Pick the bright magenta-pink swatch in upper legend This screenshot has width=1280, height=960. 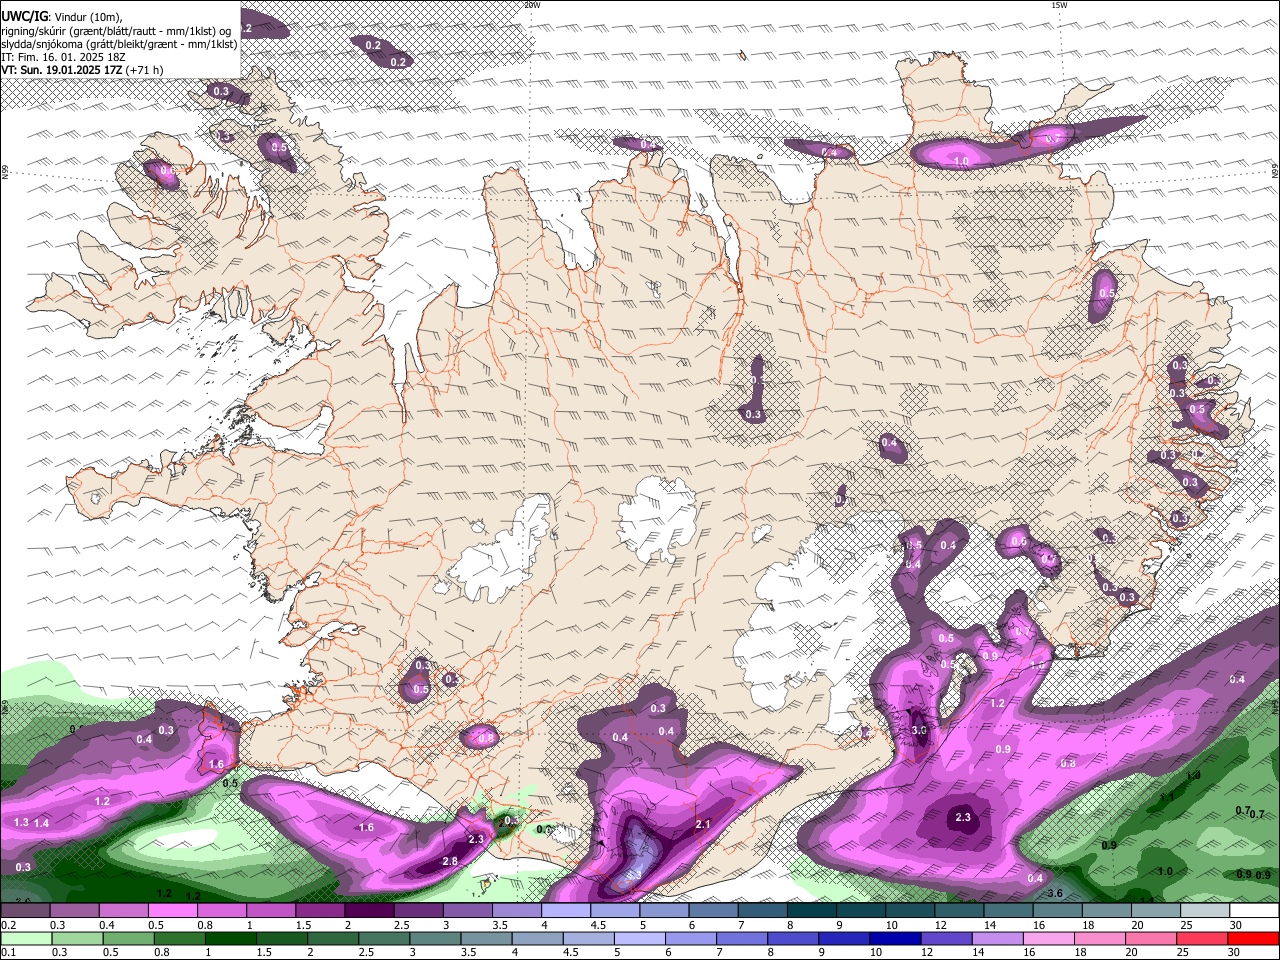(172, 912)
